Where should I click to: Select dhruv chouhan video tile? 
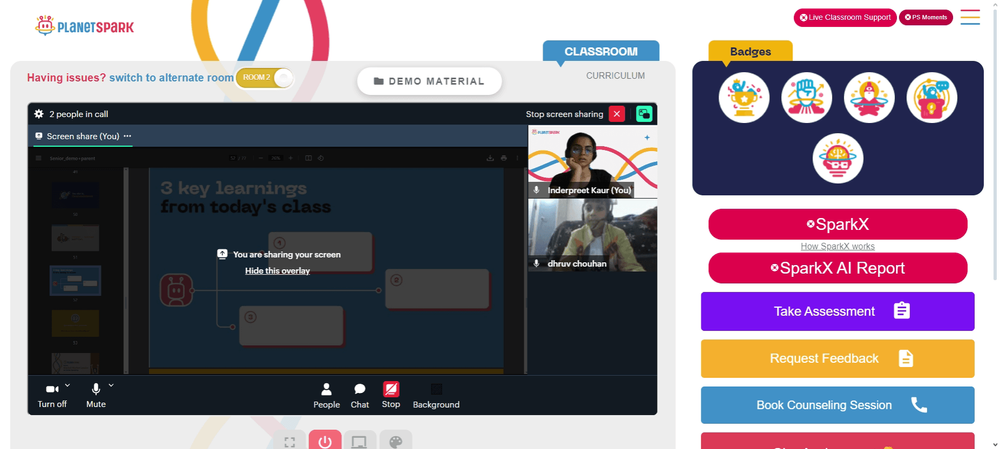(x=592, y=235)
